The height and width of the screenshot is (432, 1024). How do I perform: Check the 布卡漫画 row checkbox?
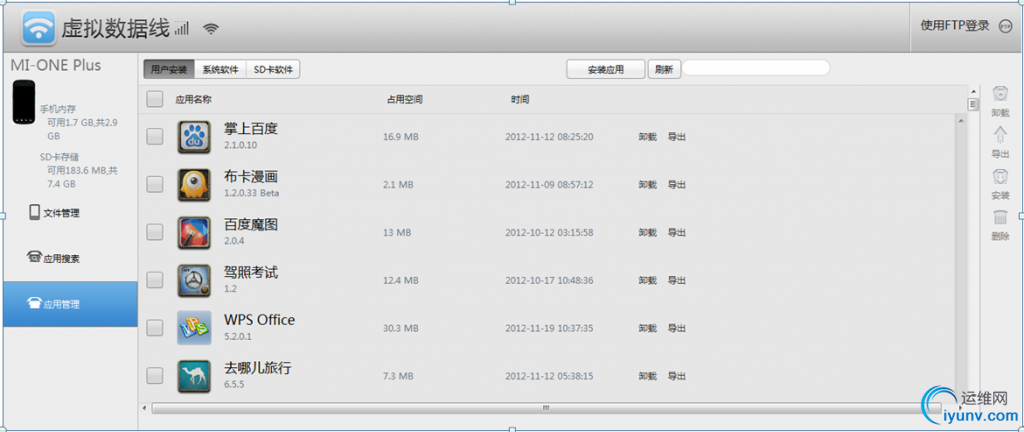click(155, 185)
